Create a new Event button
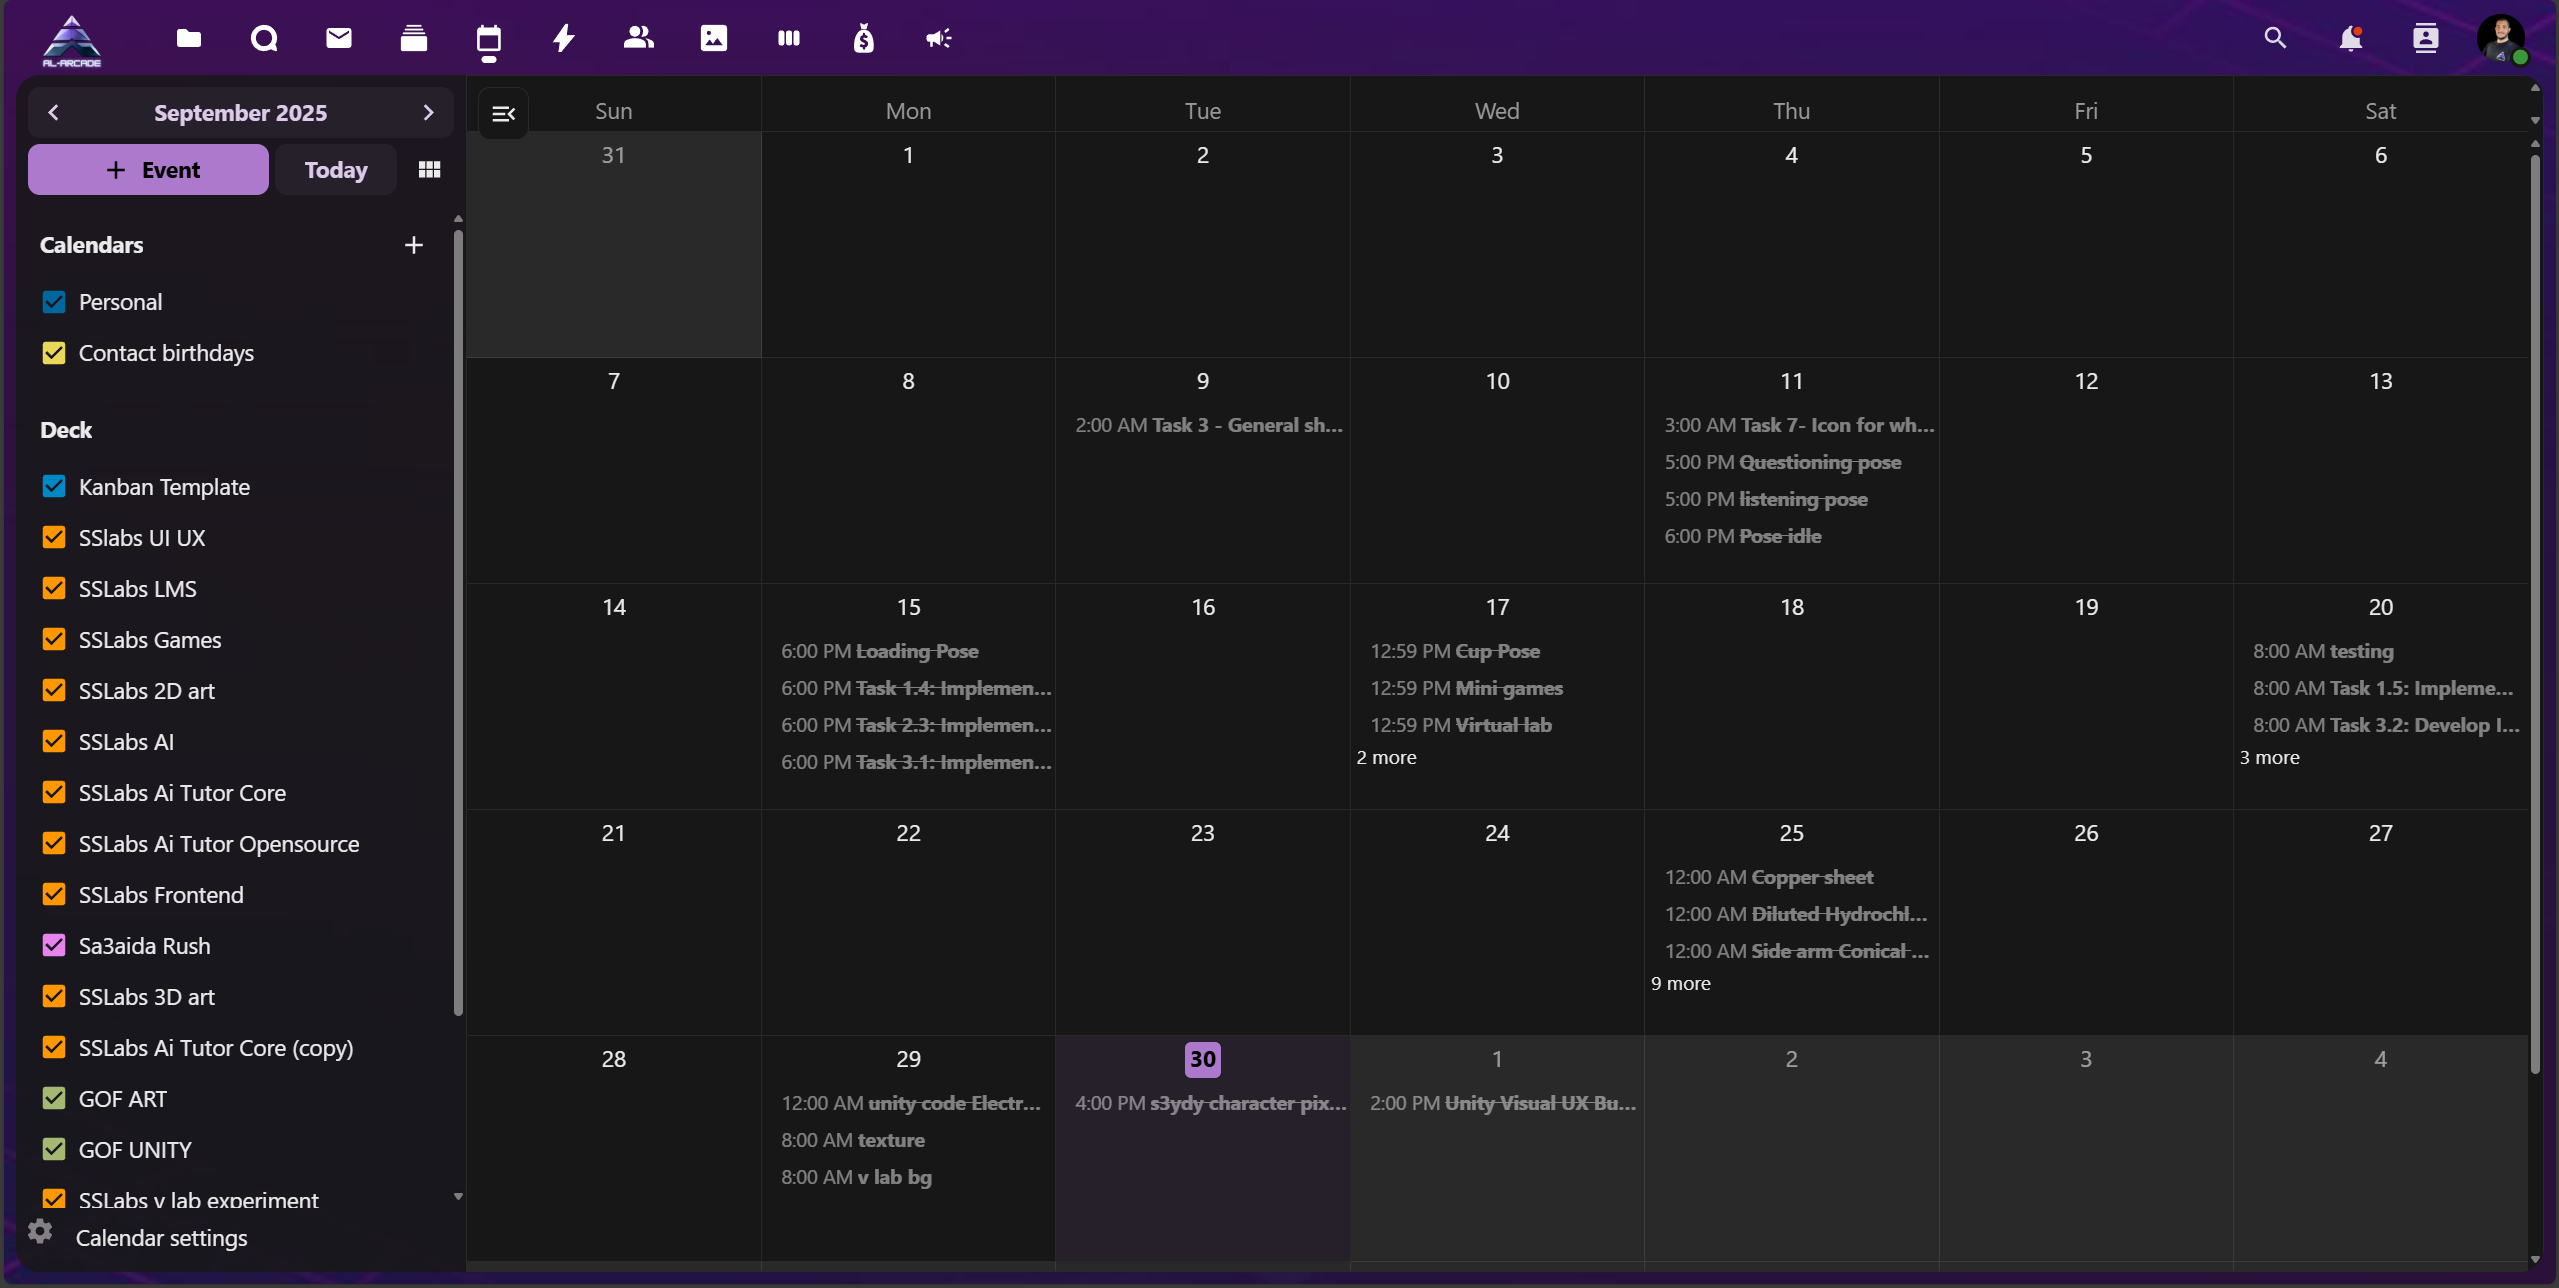Screen dimensions: 2559x1288 [x=148, y=170]
